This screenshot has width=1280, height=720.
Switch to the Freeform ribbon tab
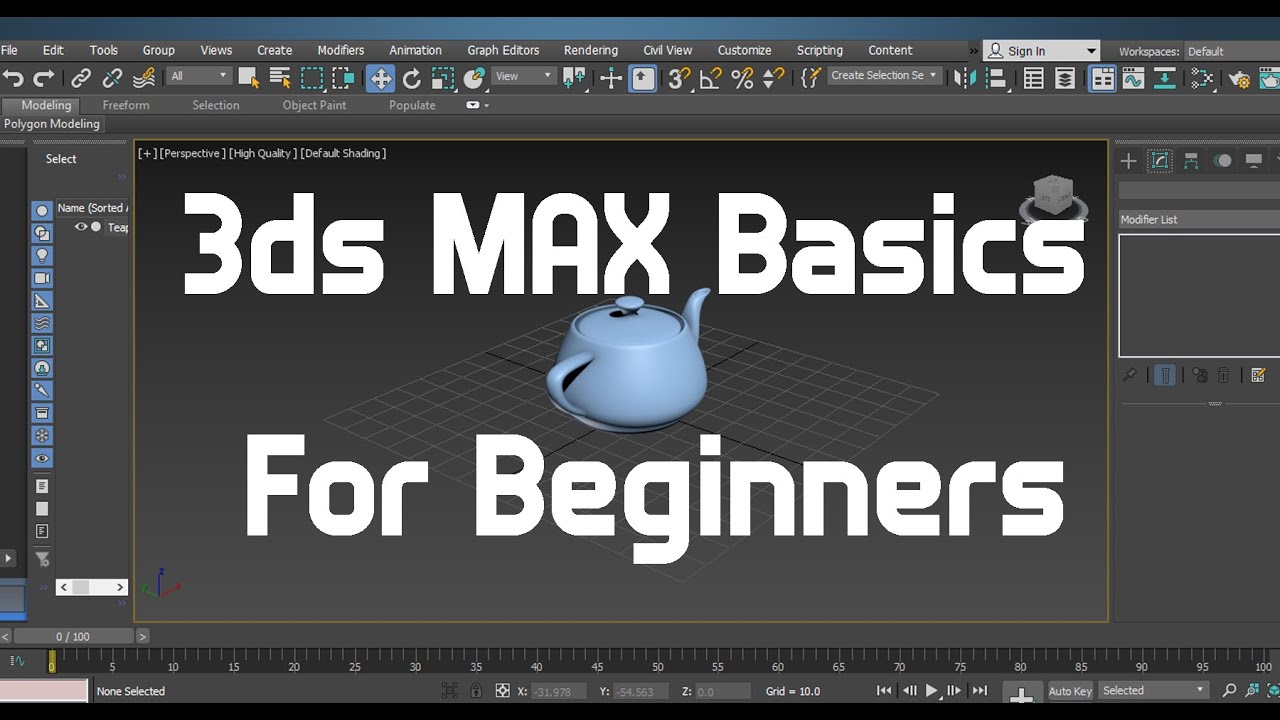pos(126,105)
